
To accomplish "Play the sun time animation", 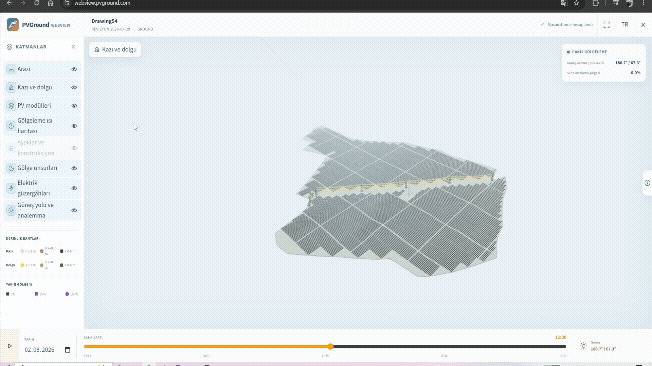I will 10,346.
